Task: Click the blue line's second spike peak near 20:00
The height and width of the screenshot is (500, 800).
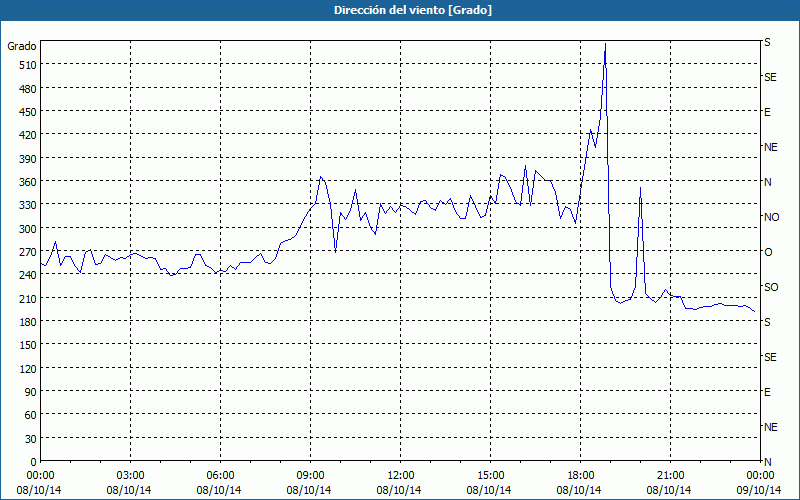Action: [640, 188]
